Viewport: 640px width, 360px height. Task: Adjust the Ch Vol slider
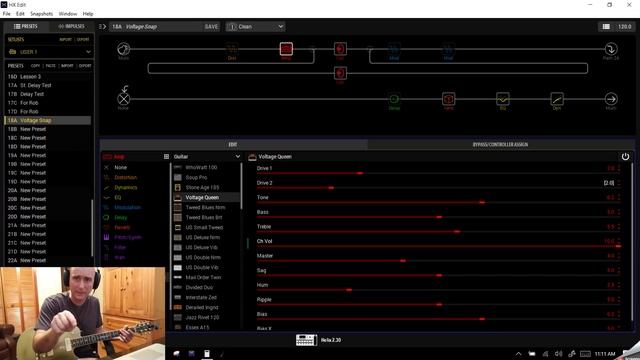[439, 247]
